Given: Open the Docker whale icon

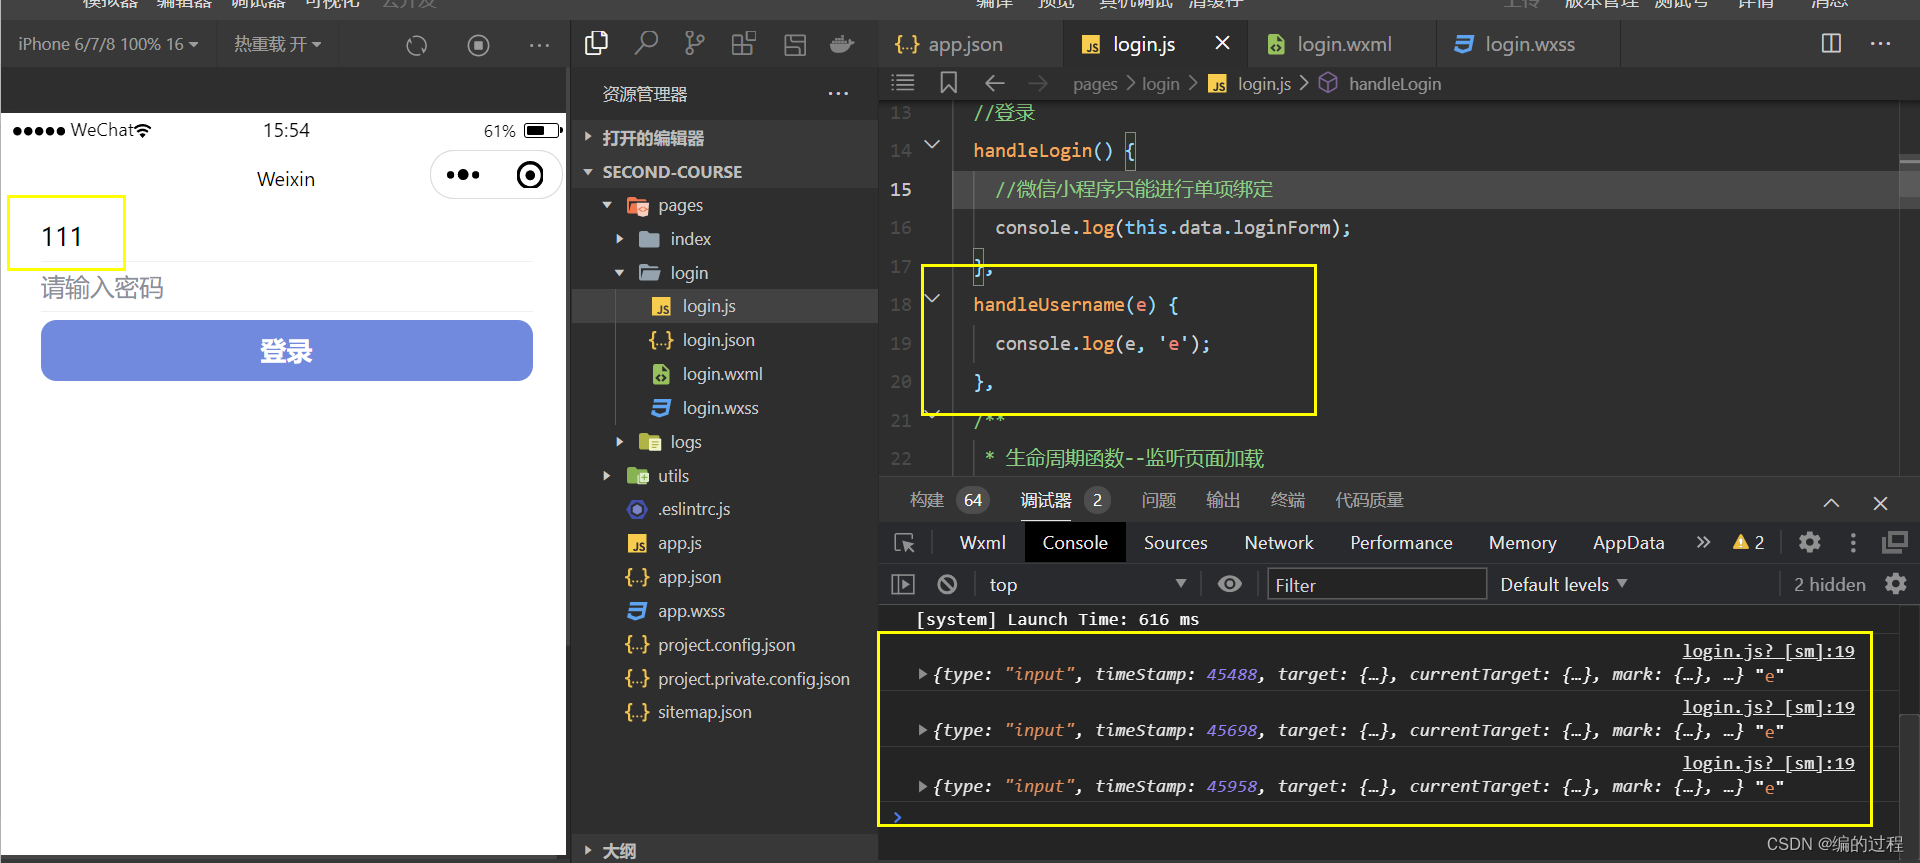Looking at the screenshot, I should coord(842,43).
